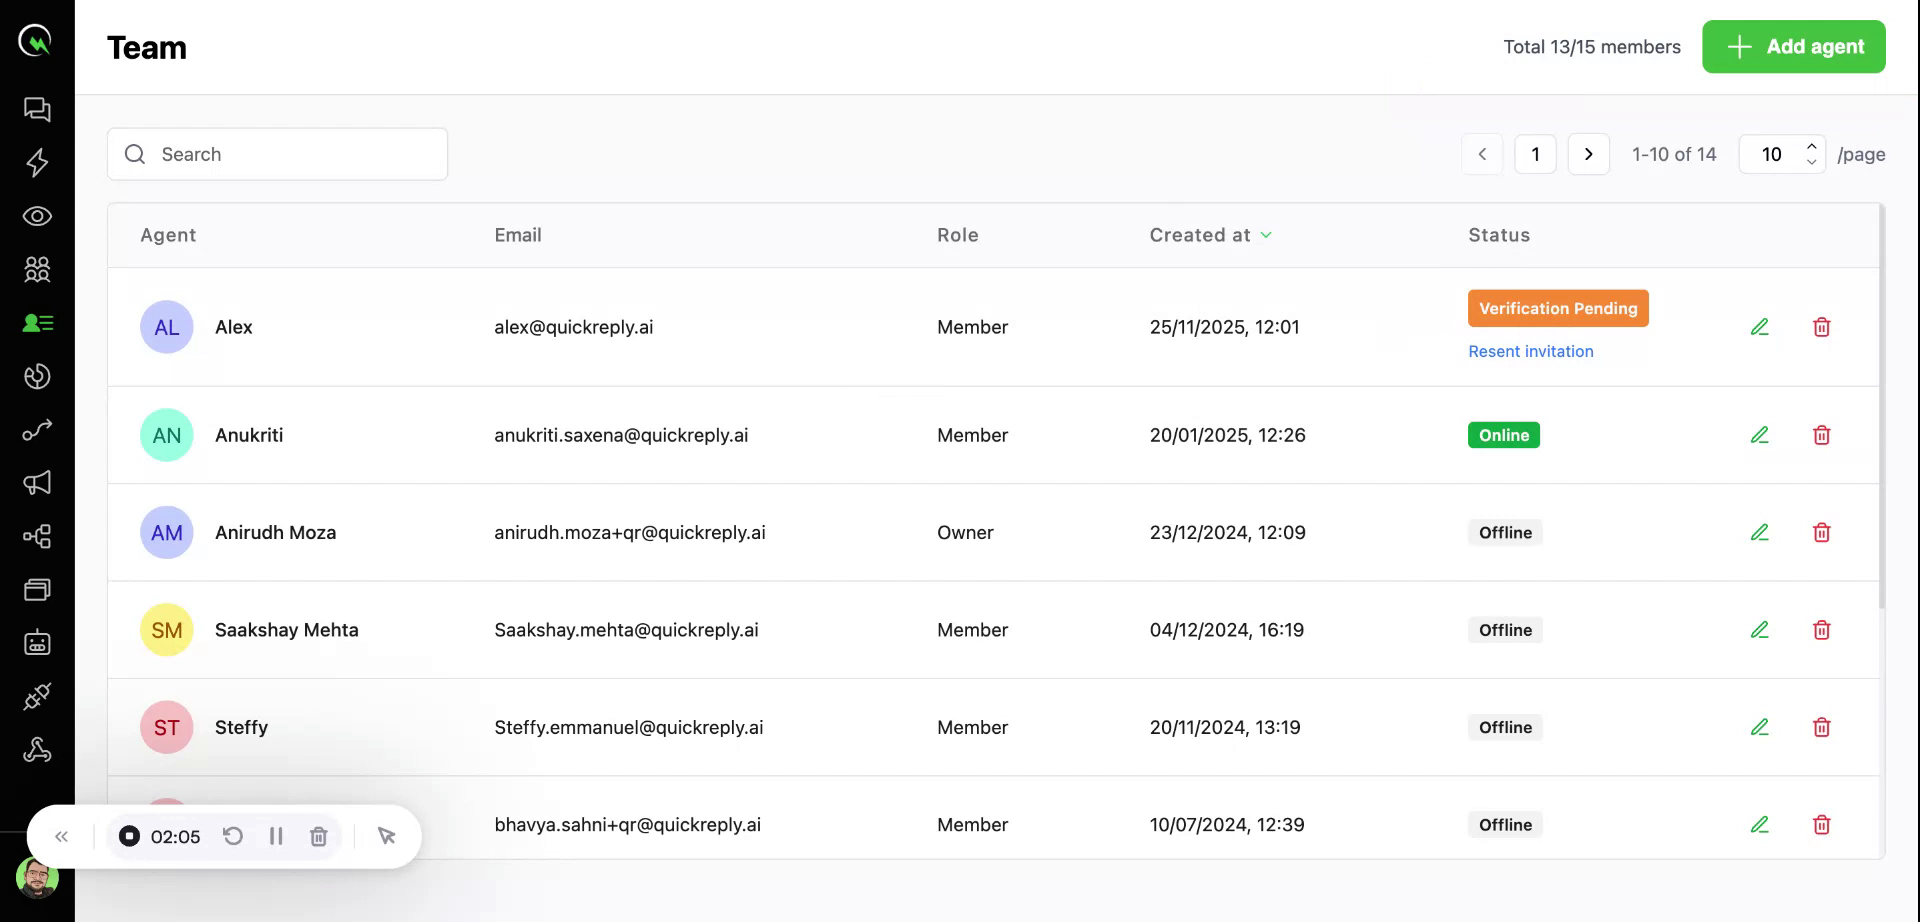Image resolution: width=1920 pixels, height=922 pixels.
Task: Click the robot bot icon in sidebar
Action: point(37,643)
